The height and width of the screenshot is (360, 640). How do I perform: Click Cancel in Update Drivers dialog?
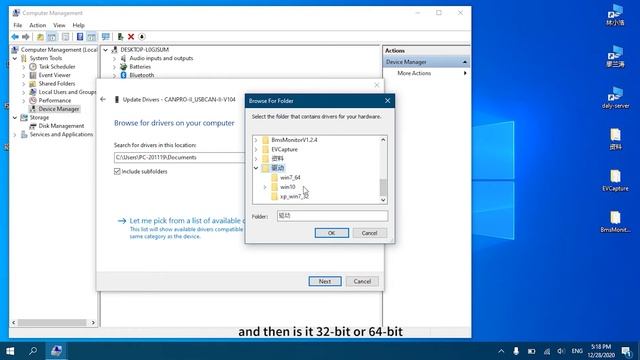(362, 281)
